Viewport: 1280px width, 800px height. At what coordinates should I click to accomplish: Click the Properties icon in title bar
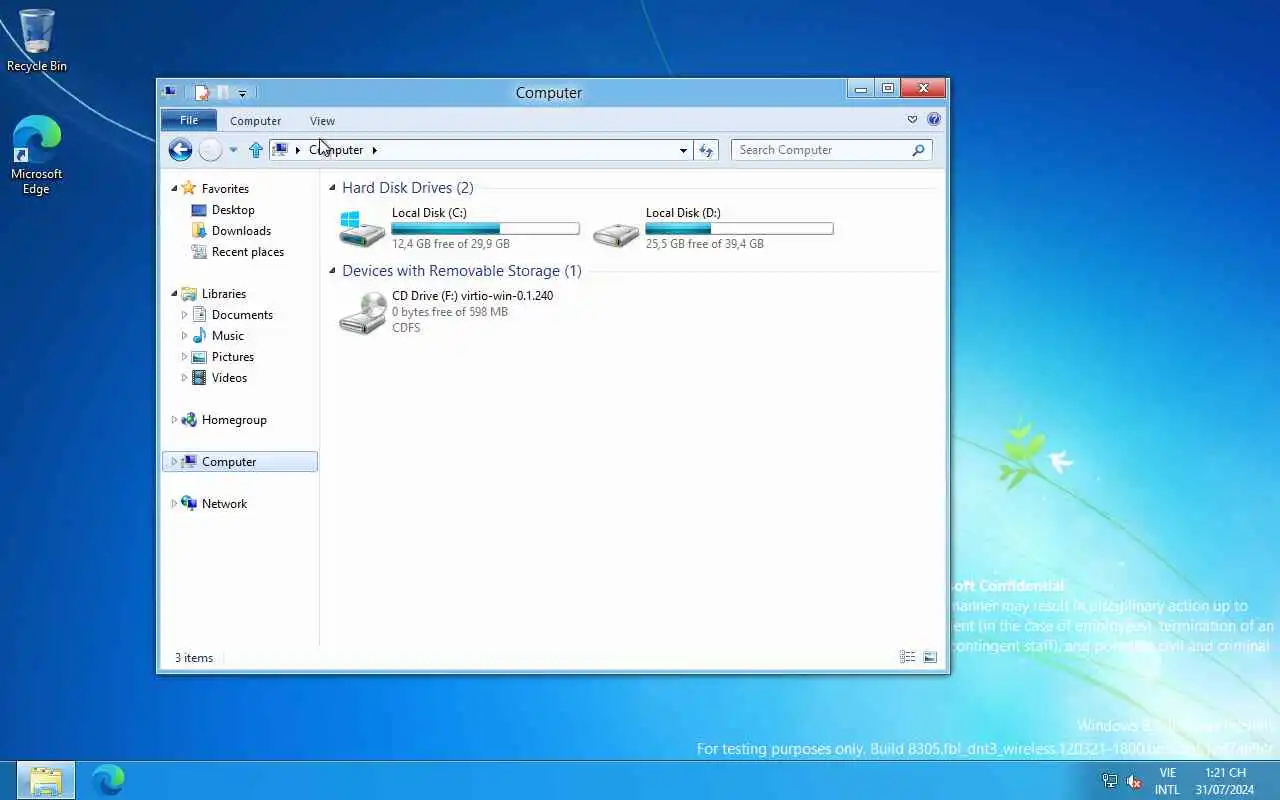pyautogui.click(x=203, y=93)
